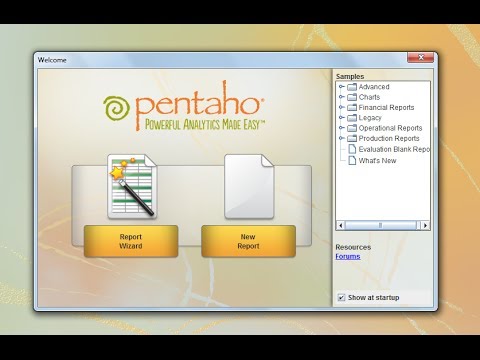Expand the Advanced samples tree node
The width and height of the screenshot is (480, 360).
pyautogui.click(x=341, y=87)
